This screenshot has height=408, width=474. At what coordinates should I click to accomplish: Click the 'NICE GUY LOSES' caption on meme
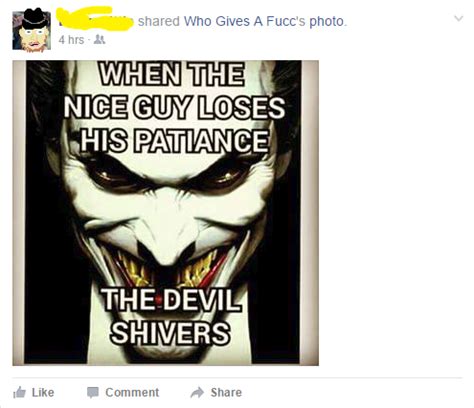pos(174,107)
